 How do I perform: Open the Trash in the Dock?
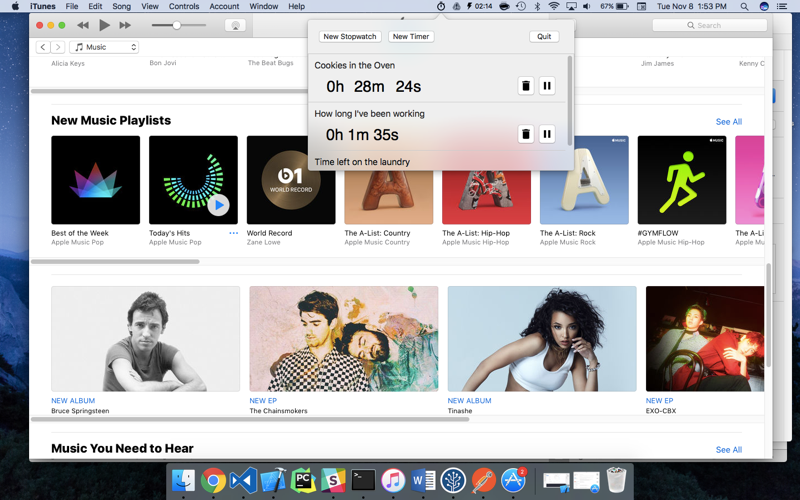click(x=616, y=480)
